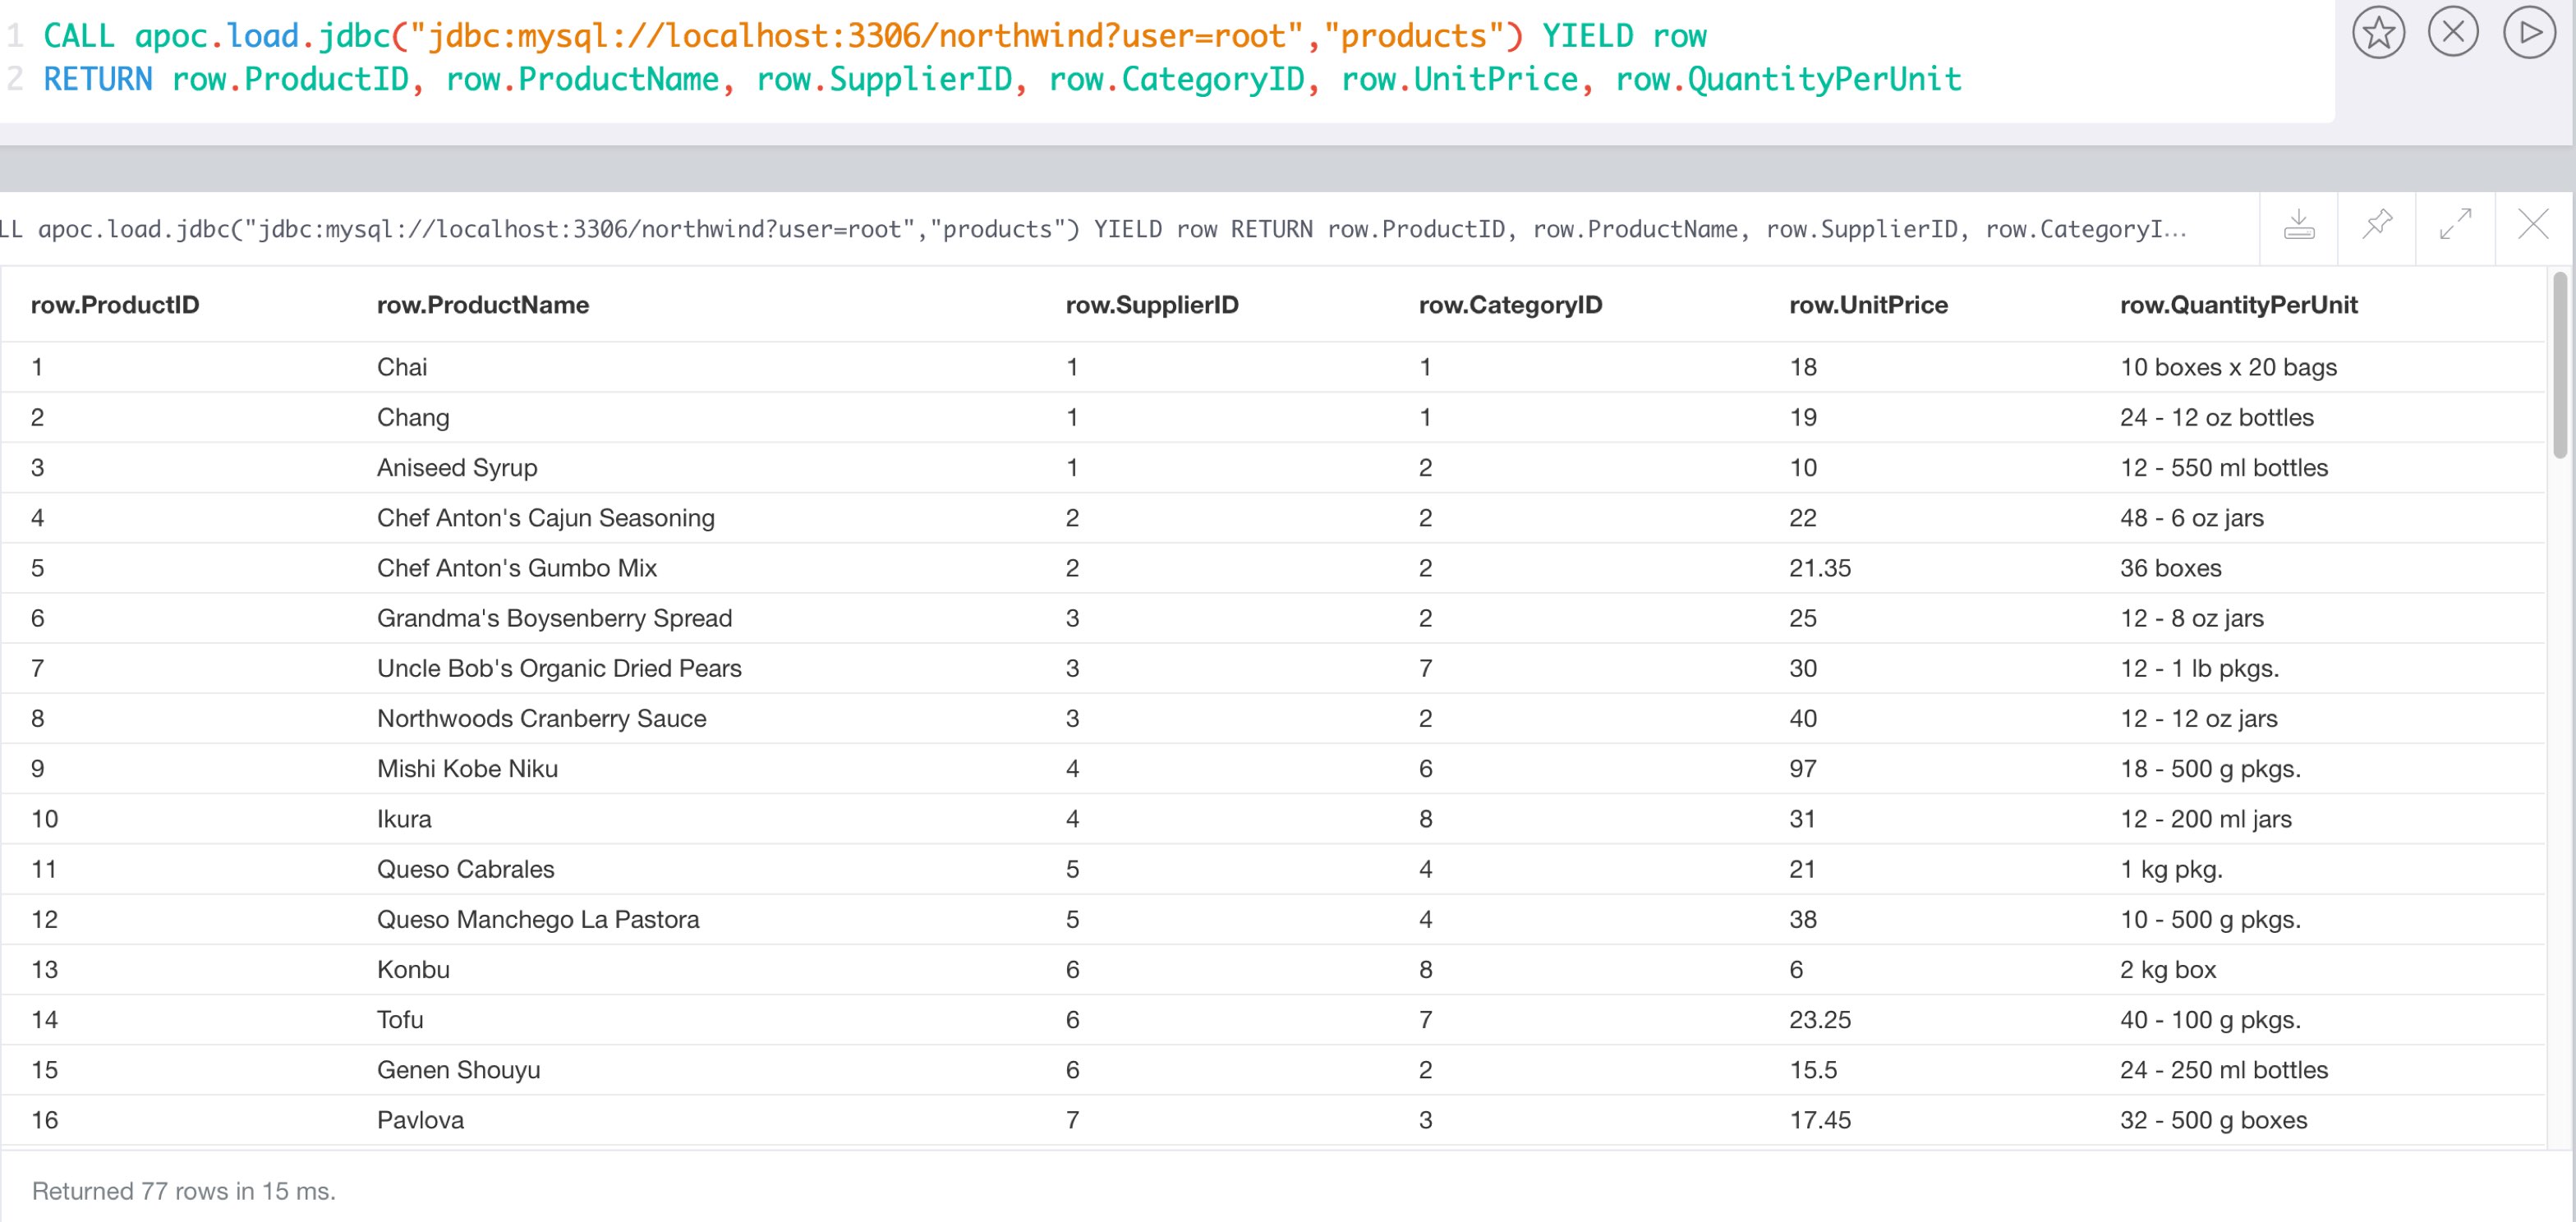Screen dimensions: 2576x1222
Task: Click the favorite star icon in editor
Action: pyautogui.click(x=2377, y=33)
